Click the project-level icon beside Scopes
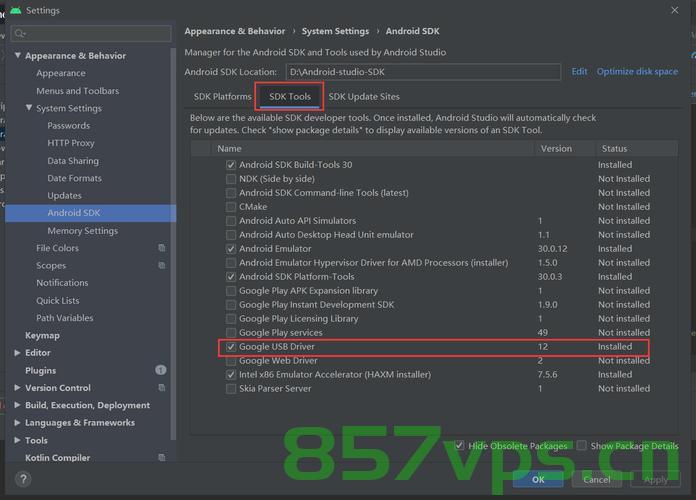This screenshot has height=500, width=696. [162, 265]
